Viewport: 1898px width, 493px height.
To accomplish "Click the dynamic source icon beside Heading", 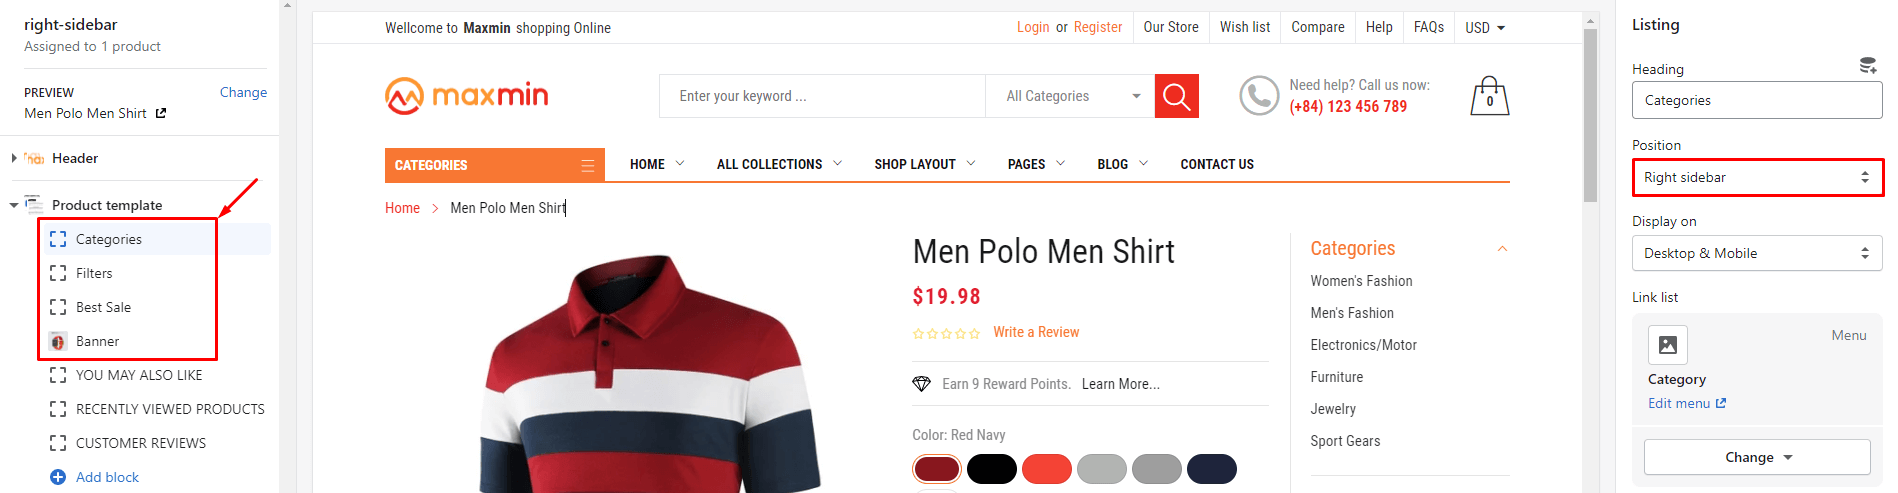I will [1867, 66].
